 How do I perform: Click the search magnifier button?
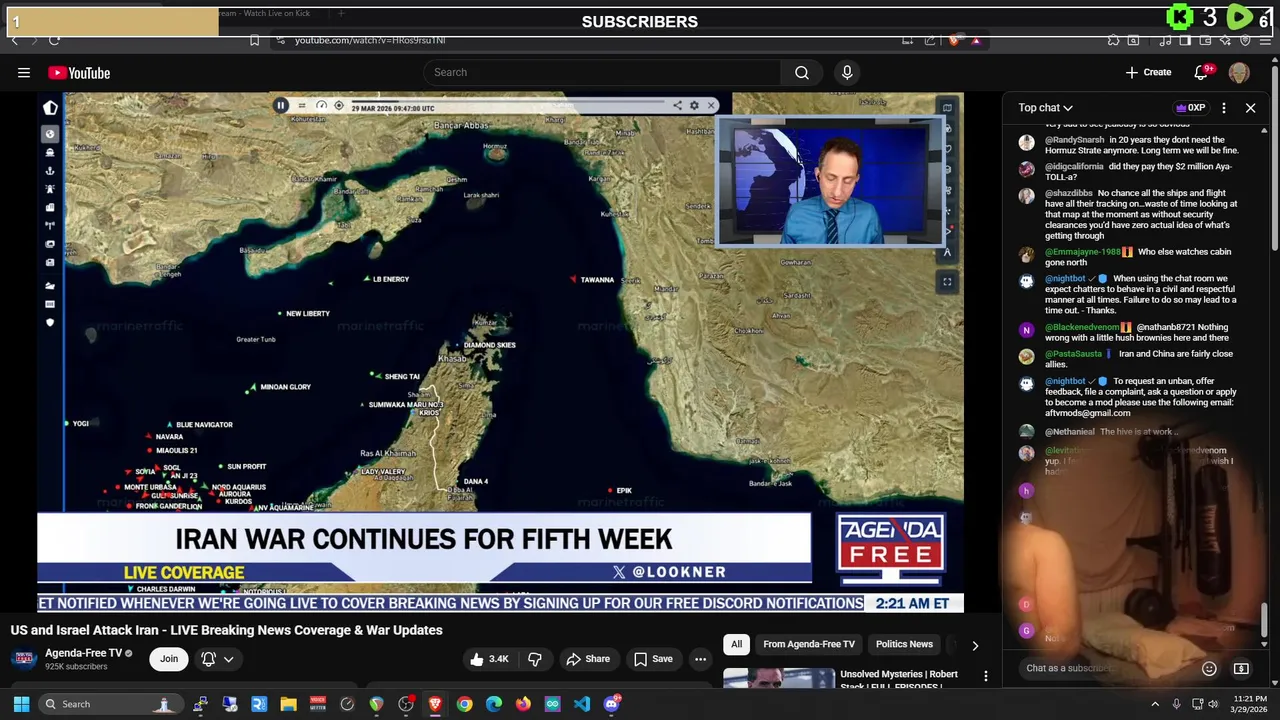(802, 72)
